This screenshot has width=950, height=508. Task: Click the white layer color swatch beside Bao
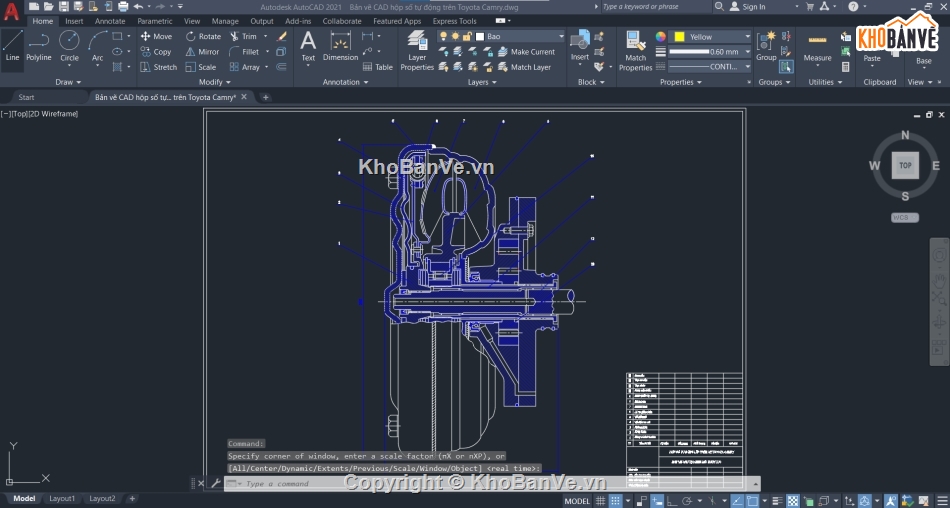point(480,36)
